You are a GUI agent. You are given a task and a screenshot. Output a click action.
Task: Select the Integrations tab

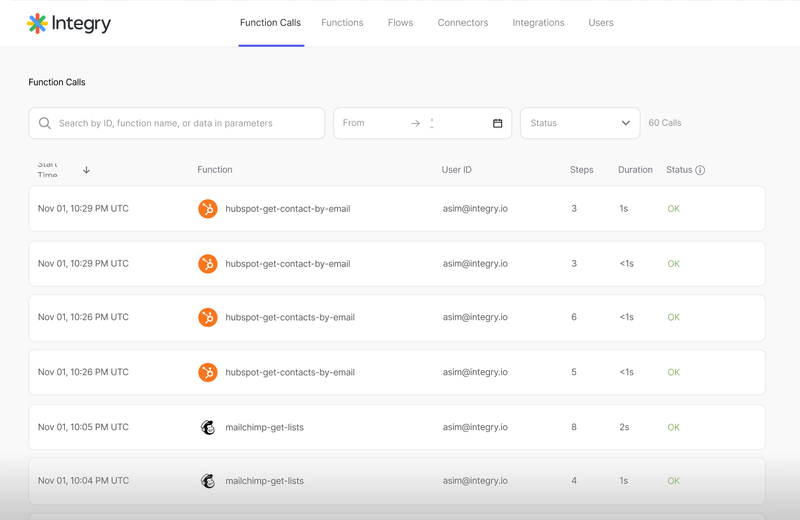point(538,23)
